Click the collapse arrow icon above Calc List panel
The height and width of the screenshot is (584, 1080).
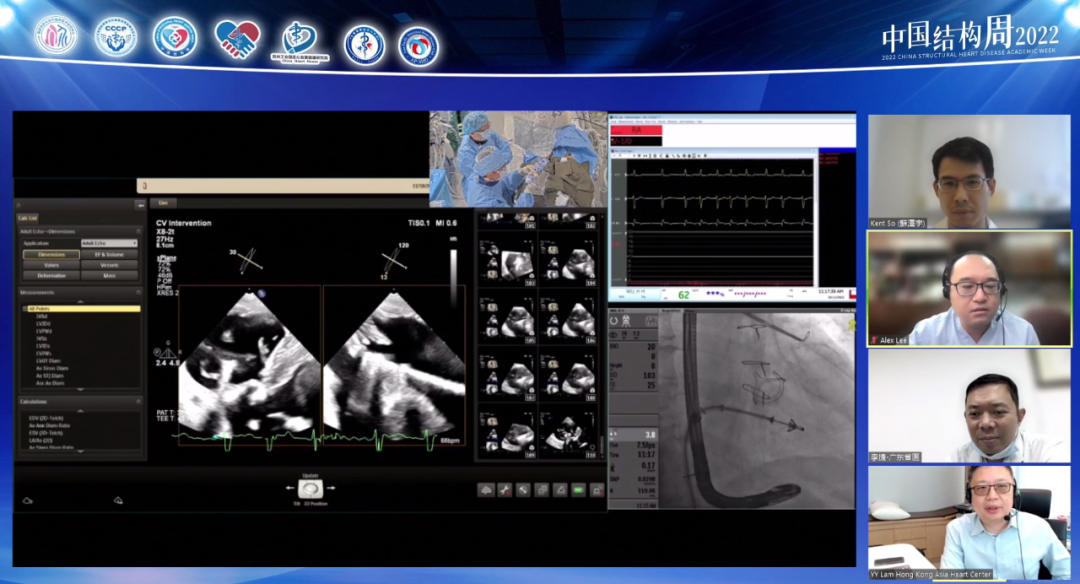pyautogui.click(x=139, y=204)
